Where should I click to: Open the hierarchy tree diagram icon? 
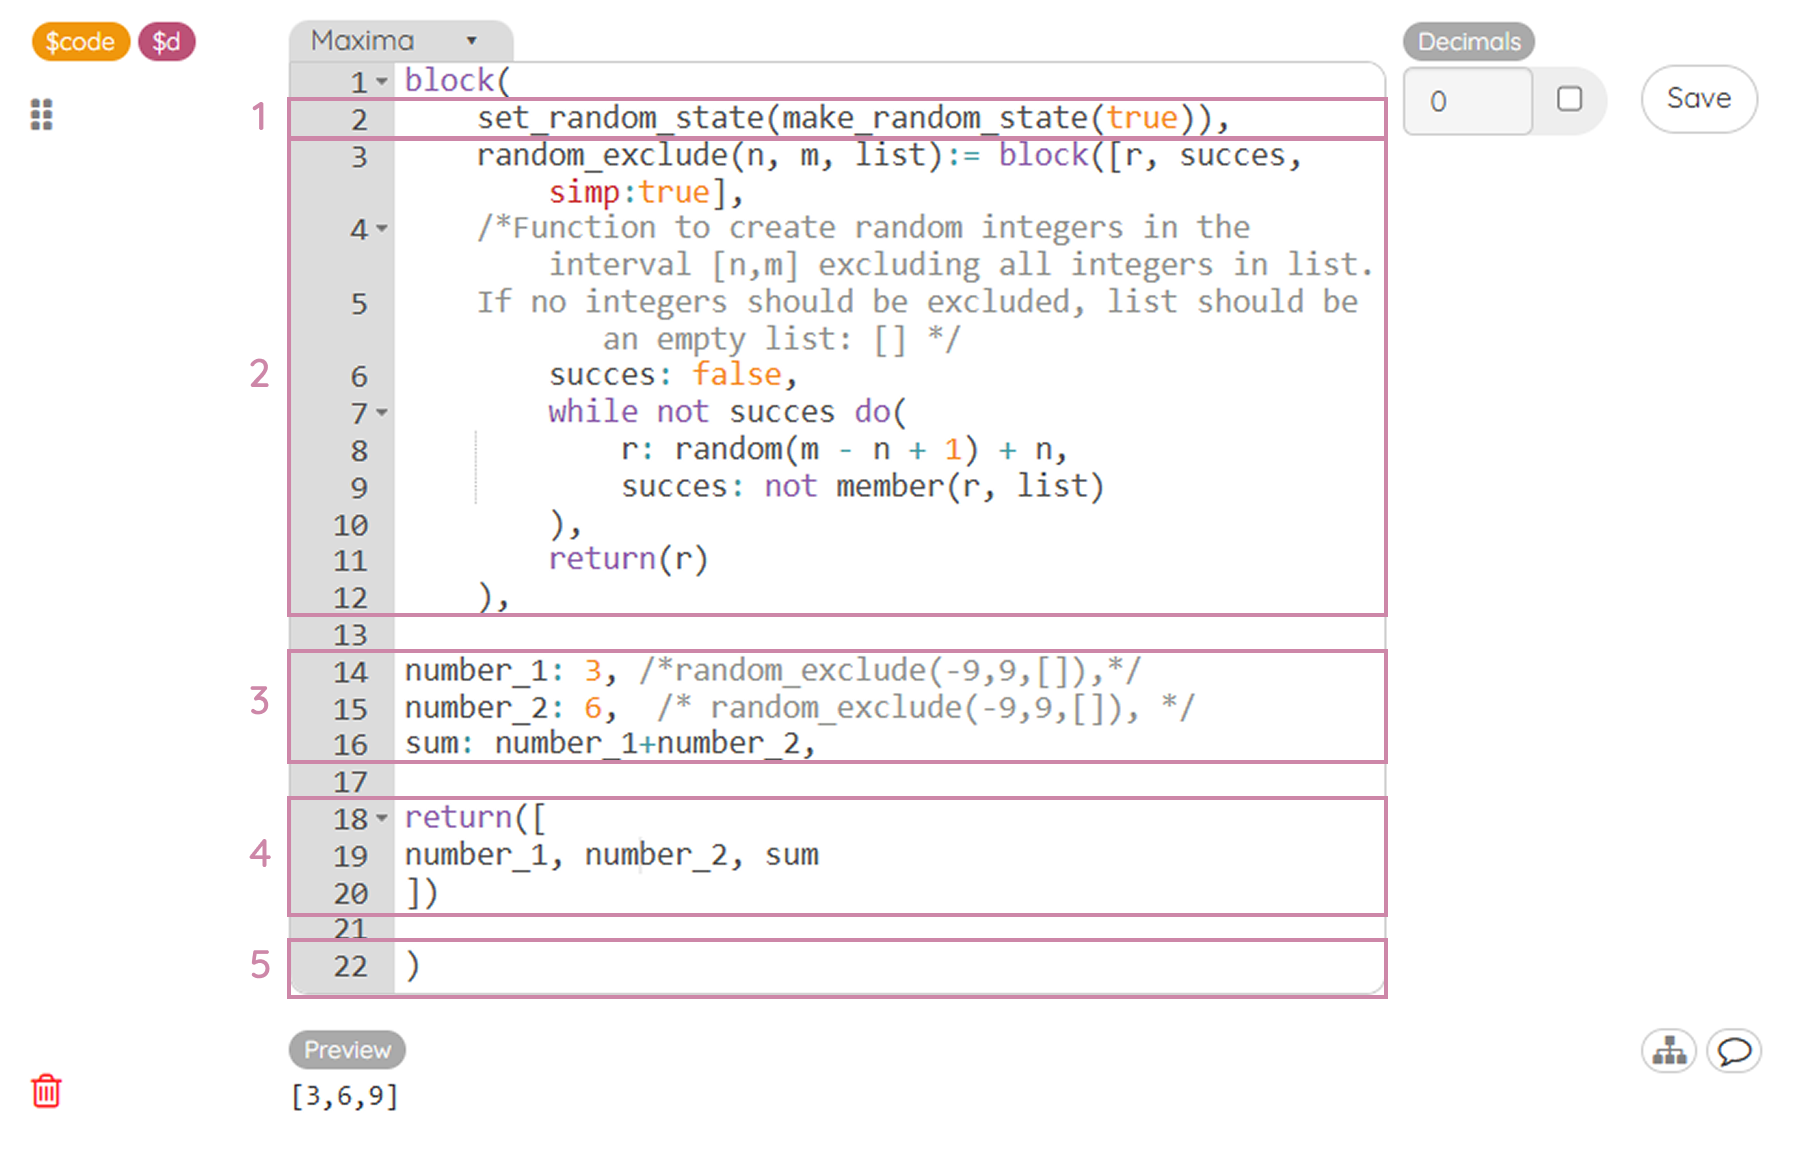click(x=1668, y=1051)
